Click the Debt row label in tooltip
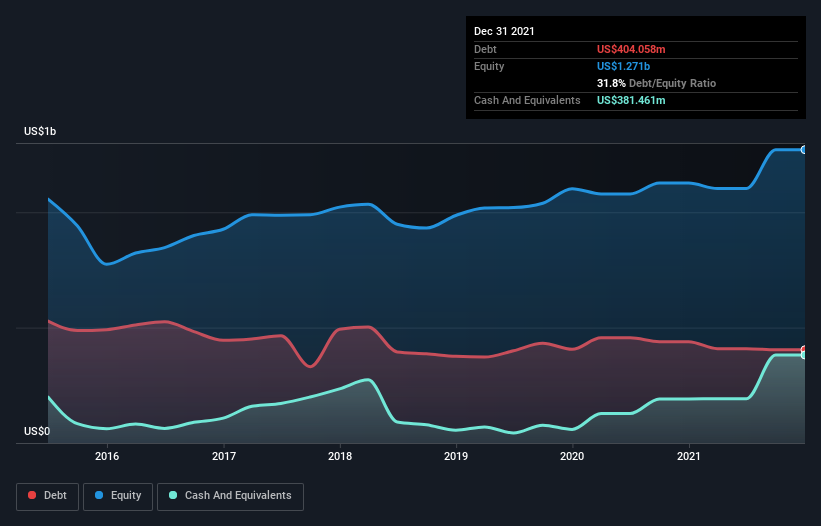 pyautogui.click(x=485, y=49)
